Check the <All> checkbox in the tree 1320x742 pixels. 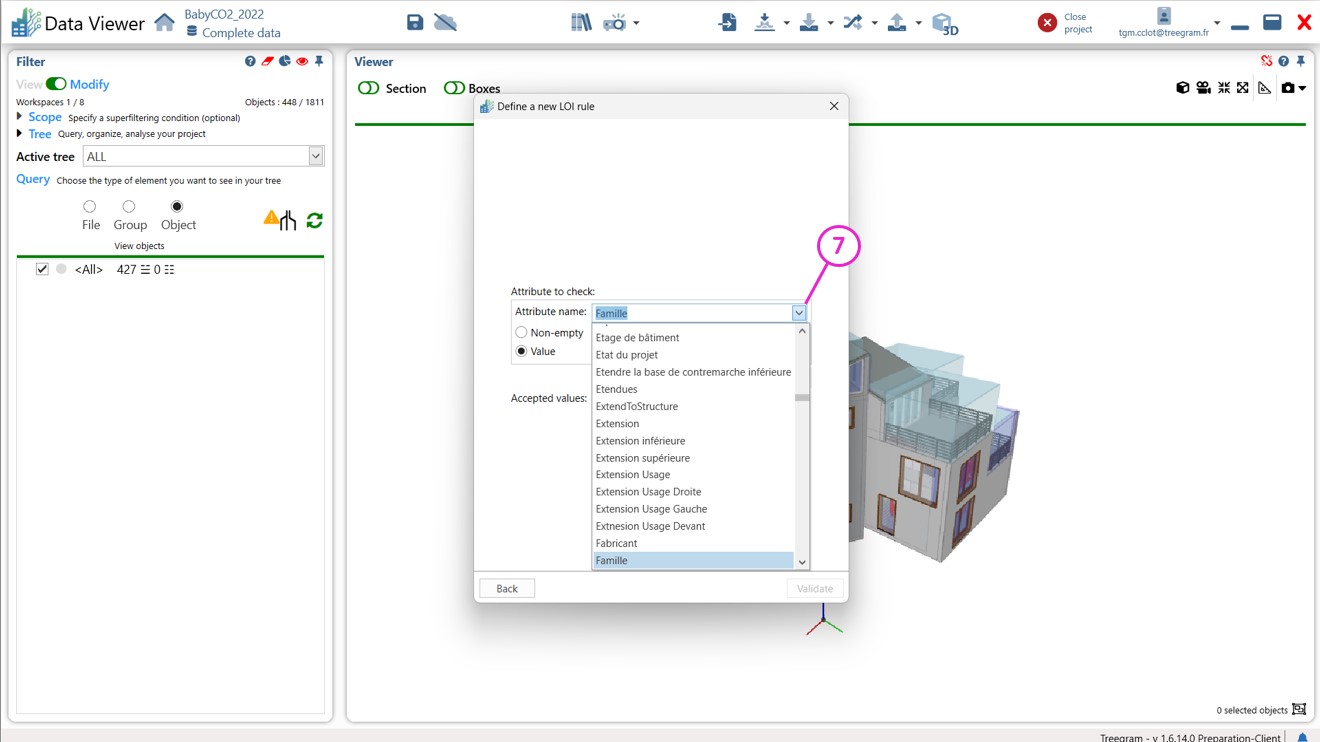click(x=42, y=269)
